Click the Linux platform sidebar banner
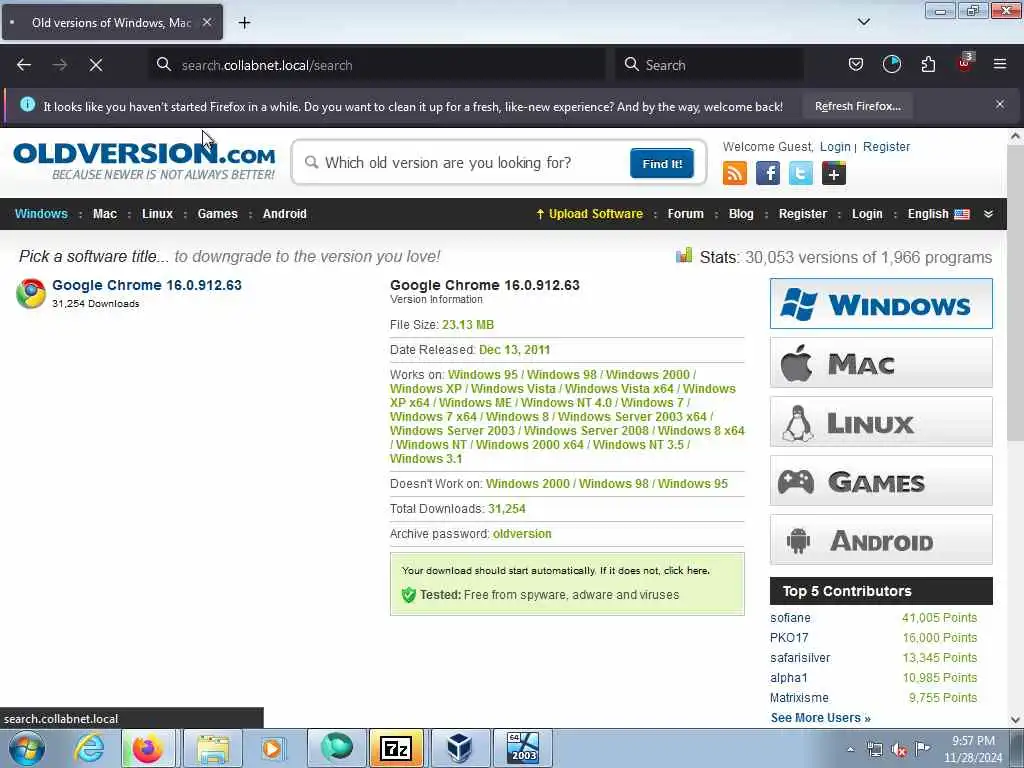This screenshot has height=768, width=1024. tap(881, 422)
